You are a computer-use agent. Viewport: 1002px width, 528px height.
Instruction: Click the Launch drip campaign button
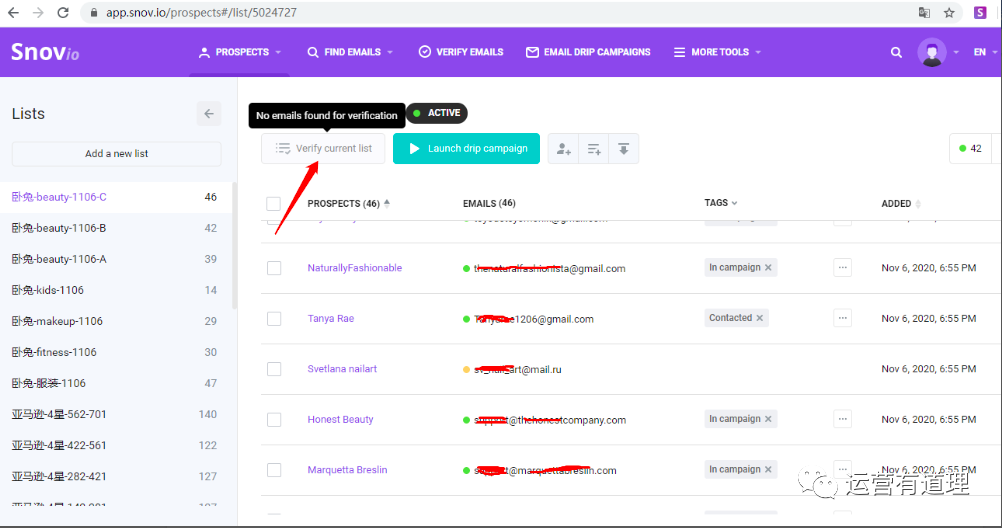tap(466, 149)
